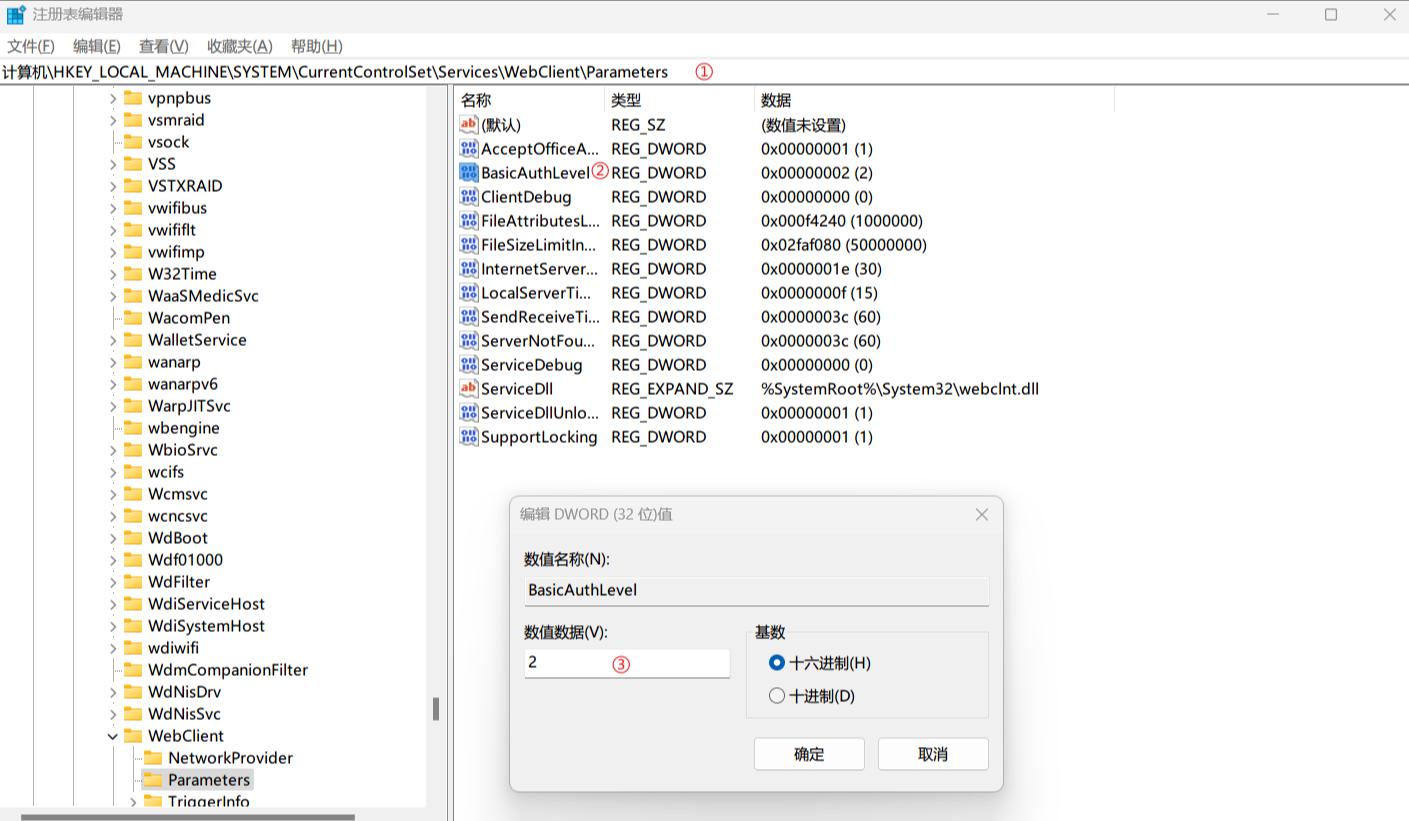1409x821 pixels.
Task: Open the 文件(F) menu
Action: (x=31, y=46)
